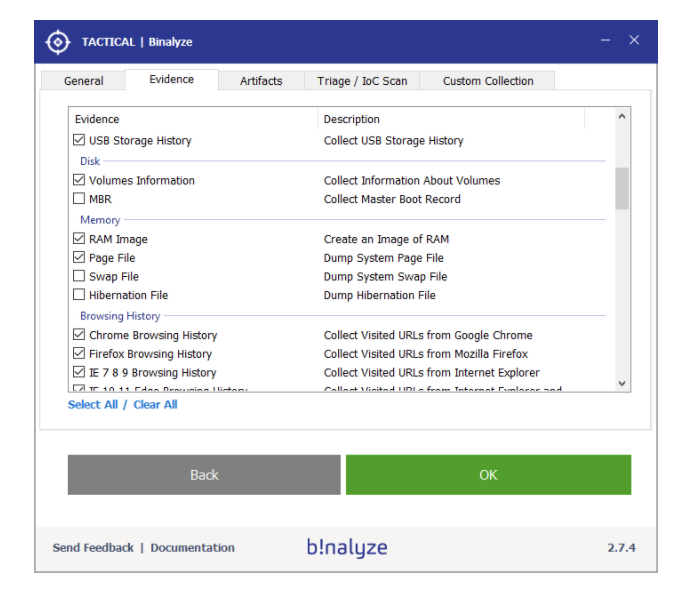Toggle the RAM Image checkbox
The image size is (698, 605).
tap(79, 239)
